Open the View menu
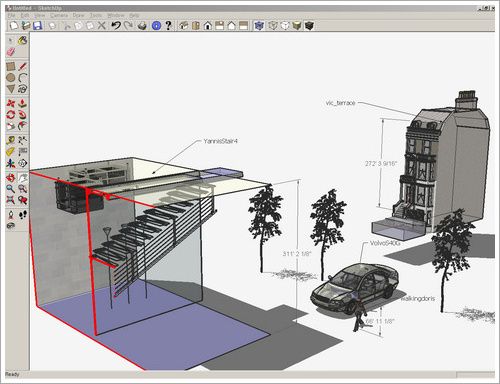500x384 pixels. [40, 15]
